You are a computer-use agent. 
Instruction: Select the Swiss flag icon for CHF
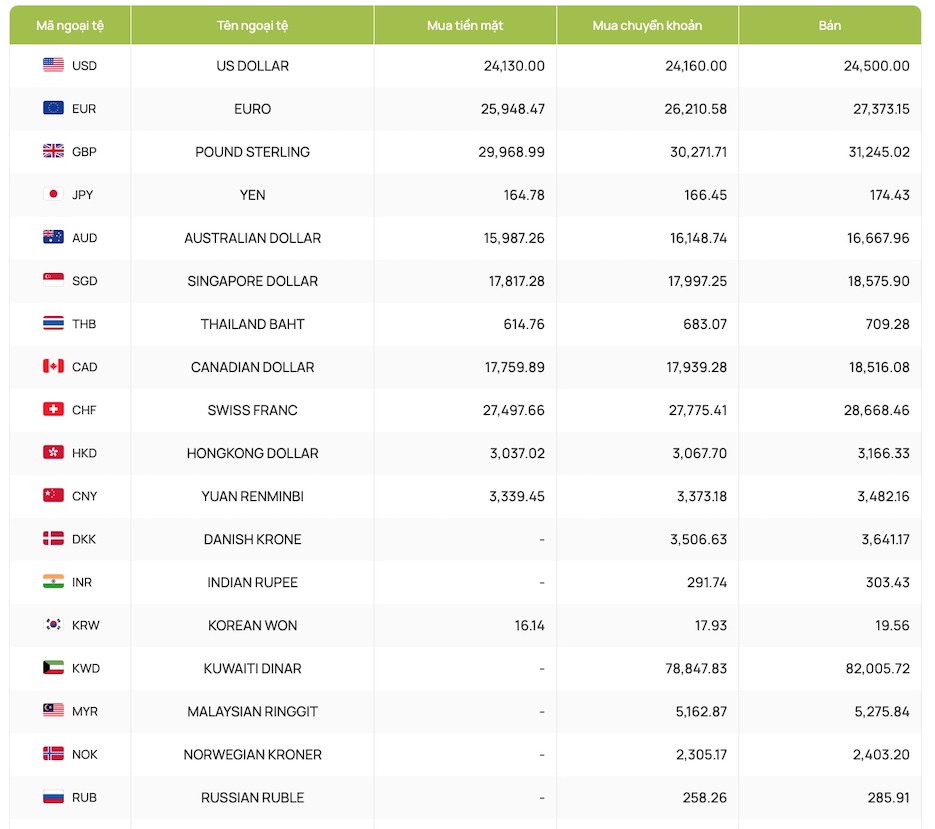53,409
